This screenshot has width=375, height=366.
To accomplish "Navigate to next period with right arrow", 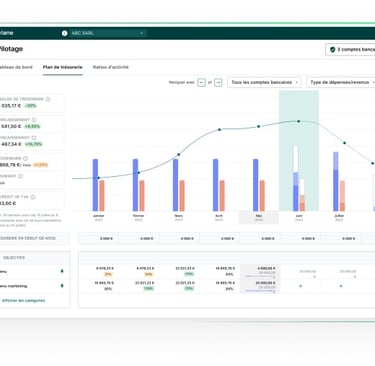I will [x=218, y=82].
